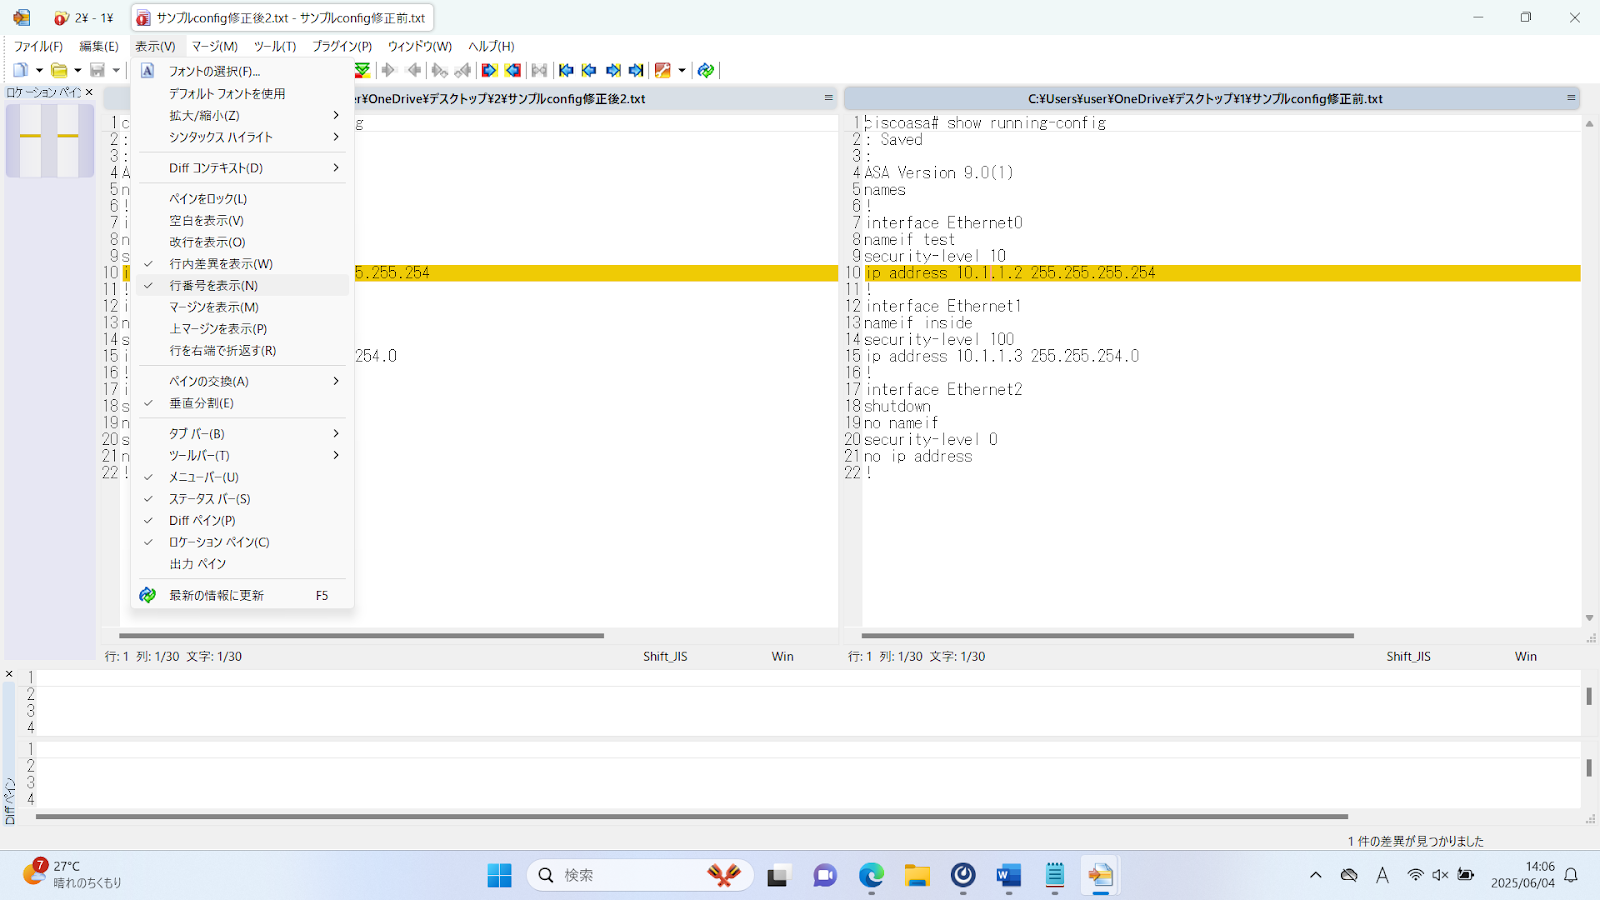Enable マージンを表示(M) option

242,307
